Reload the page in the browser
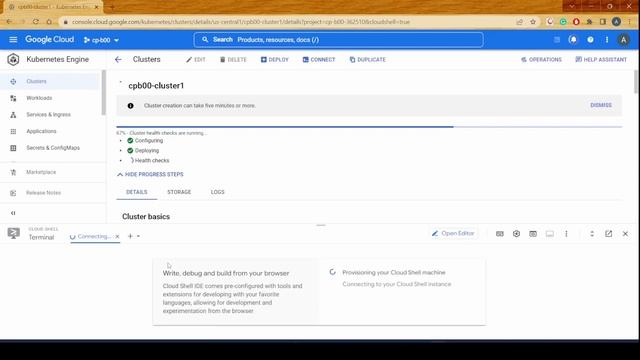The image size is (640, 360). click(36, 22)
